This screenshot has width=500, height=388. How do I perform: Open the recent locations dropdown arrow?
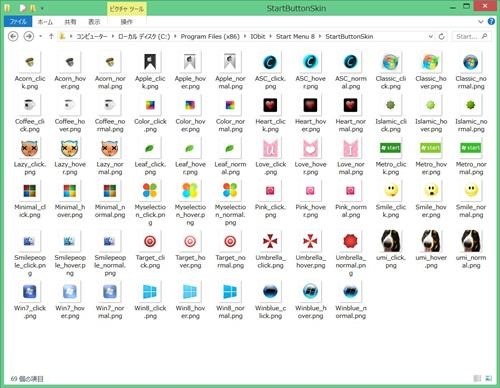(x=41, y=36)
